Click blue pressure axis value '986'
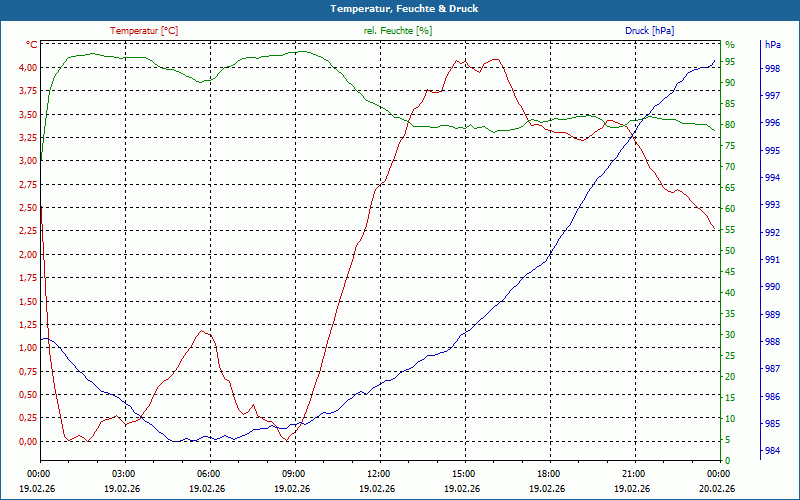800x500 pixels. coord(772,396)
